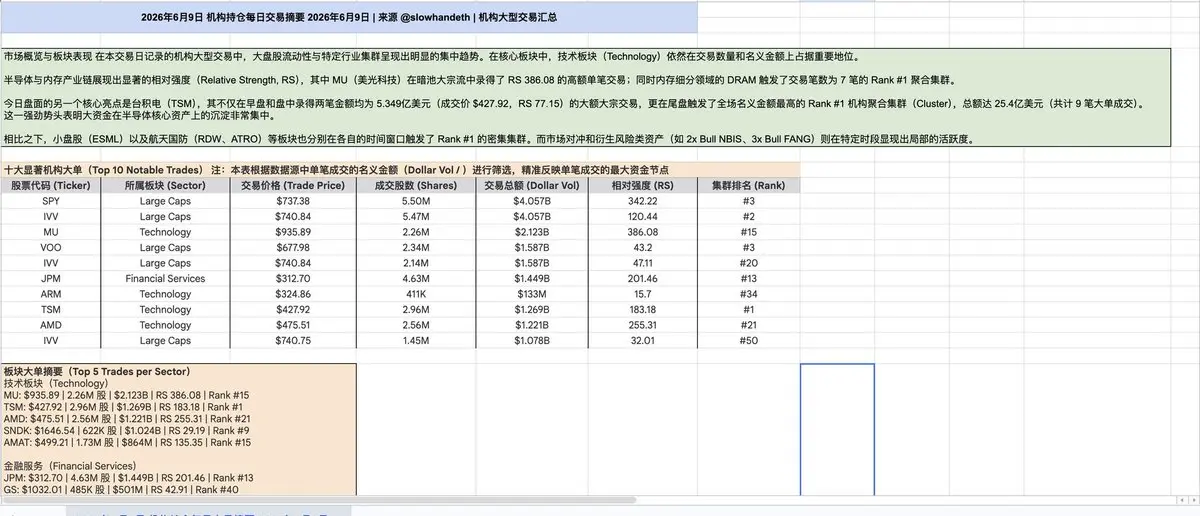This screenshot has width=1200, height=516.
Task: Click the JPM ticker cell in the table
Action: click(x=51, y=278)
